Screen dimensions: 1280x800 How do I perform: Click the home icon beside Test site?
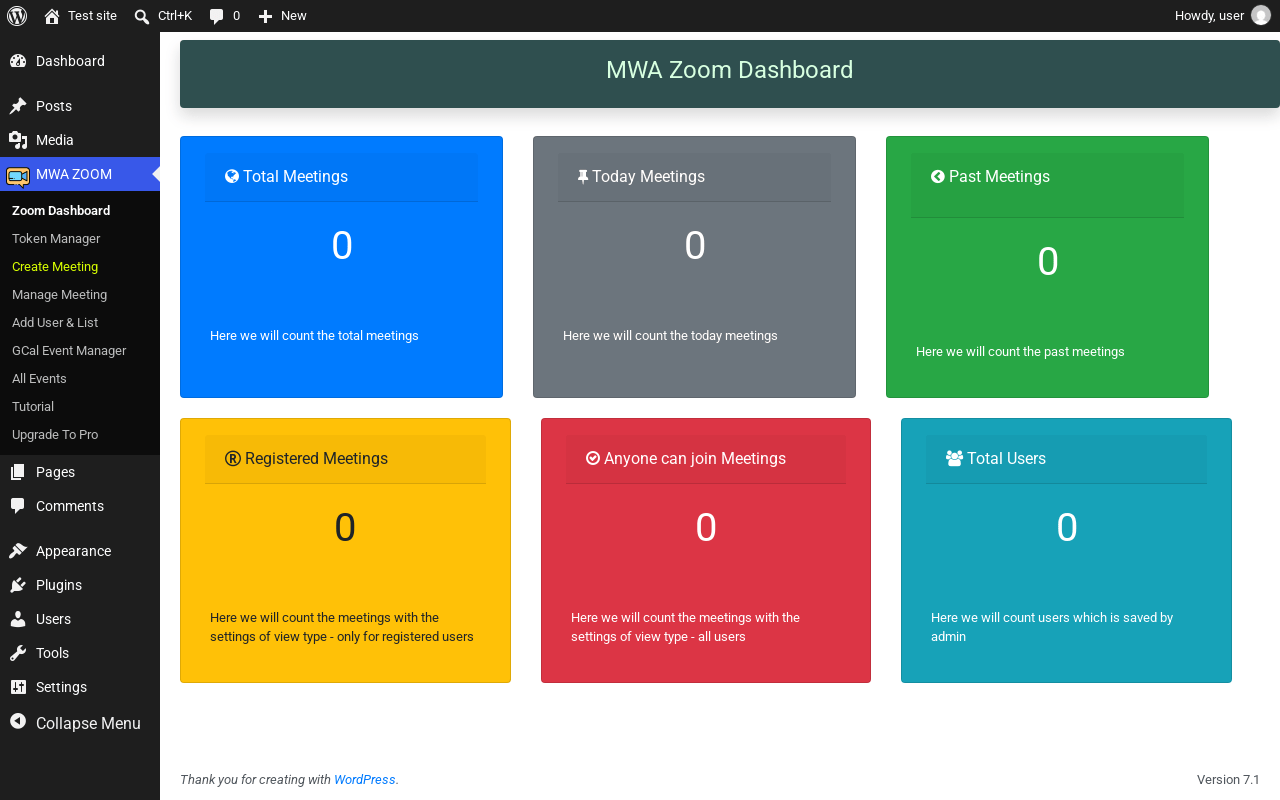coord(52,16)
